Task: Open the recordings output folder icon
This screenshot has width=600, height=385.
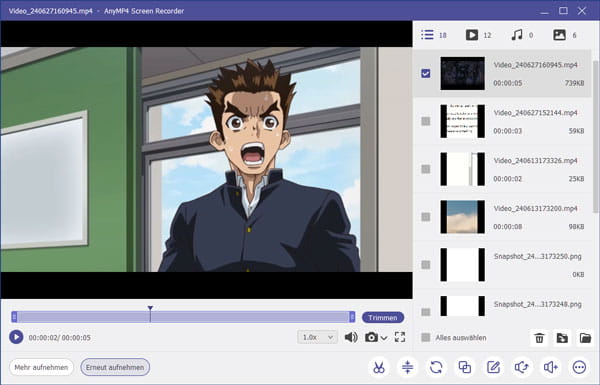Action: 585,338
